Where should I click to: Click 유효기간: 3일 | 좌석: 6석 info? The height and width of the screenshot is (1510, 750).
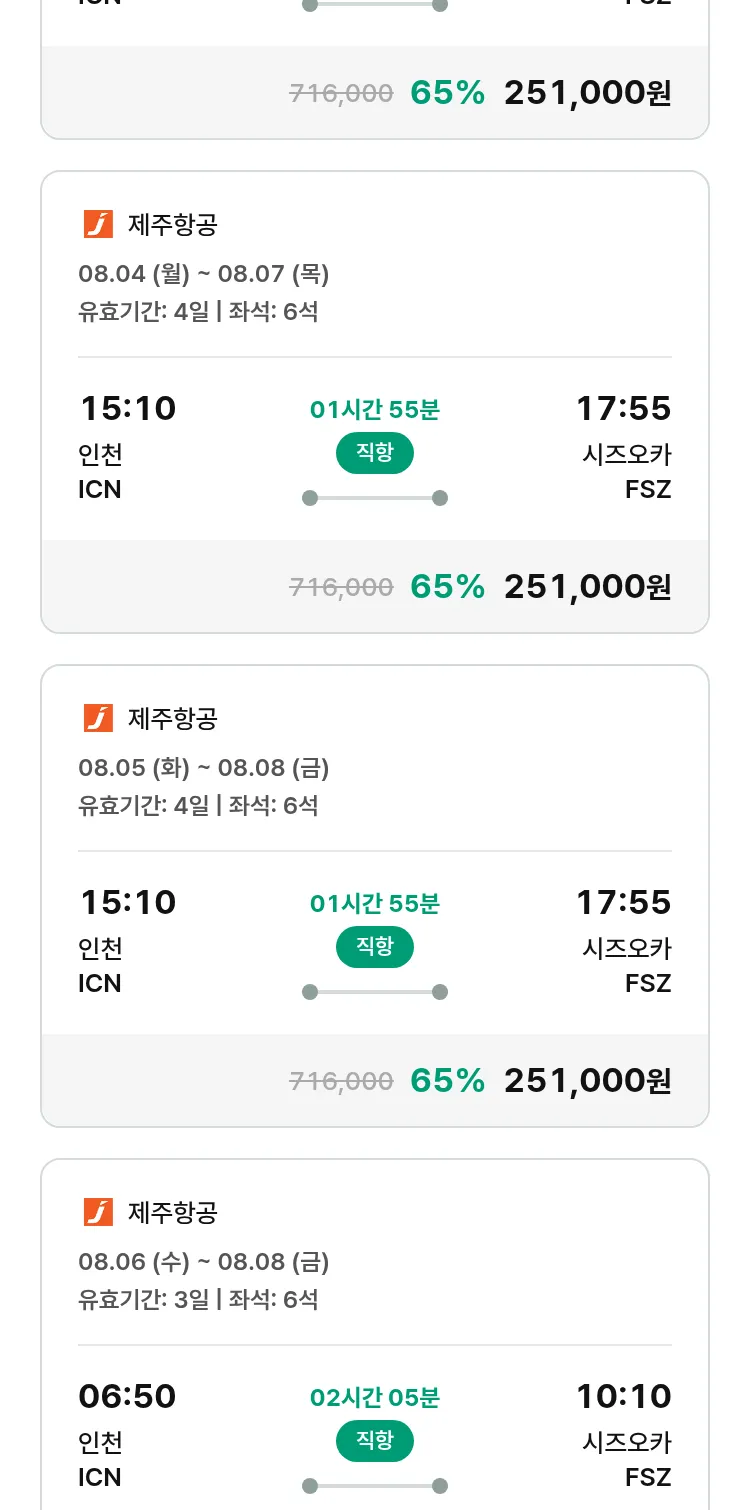(x=198, y=1300)
